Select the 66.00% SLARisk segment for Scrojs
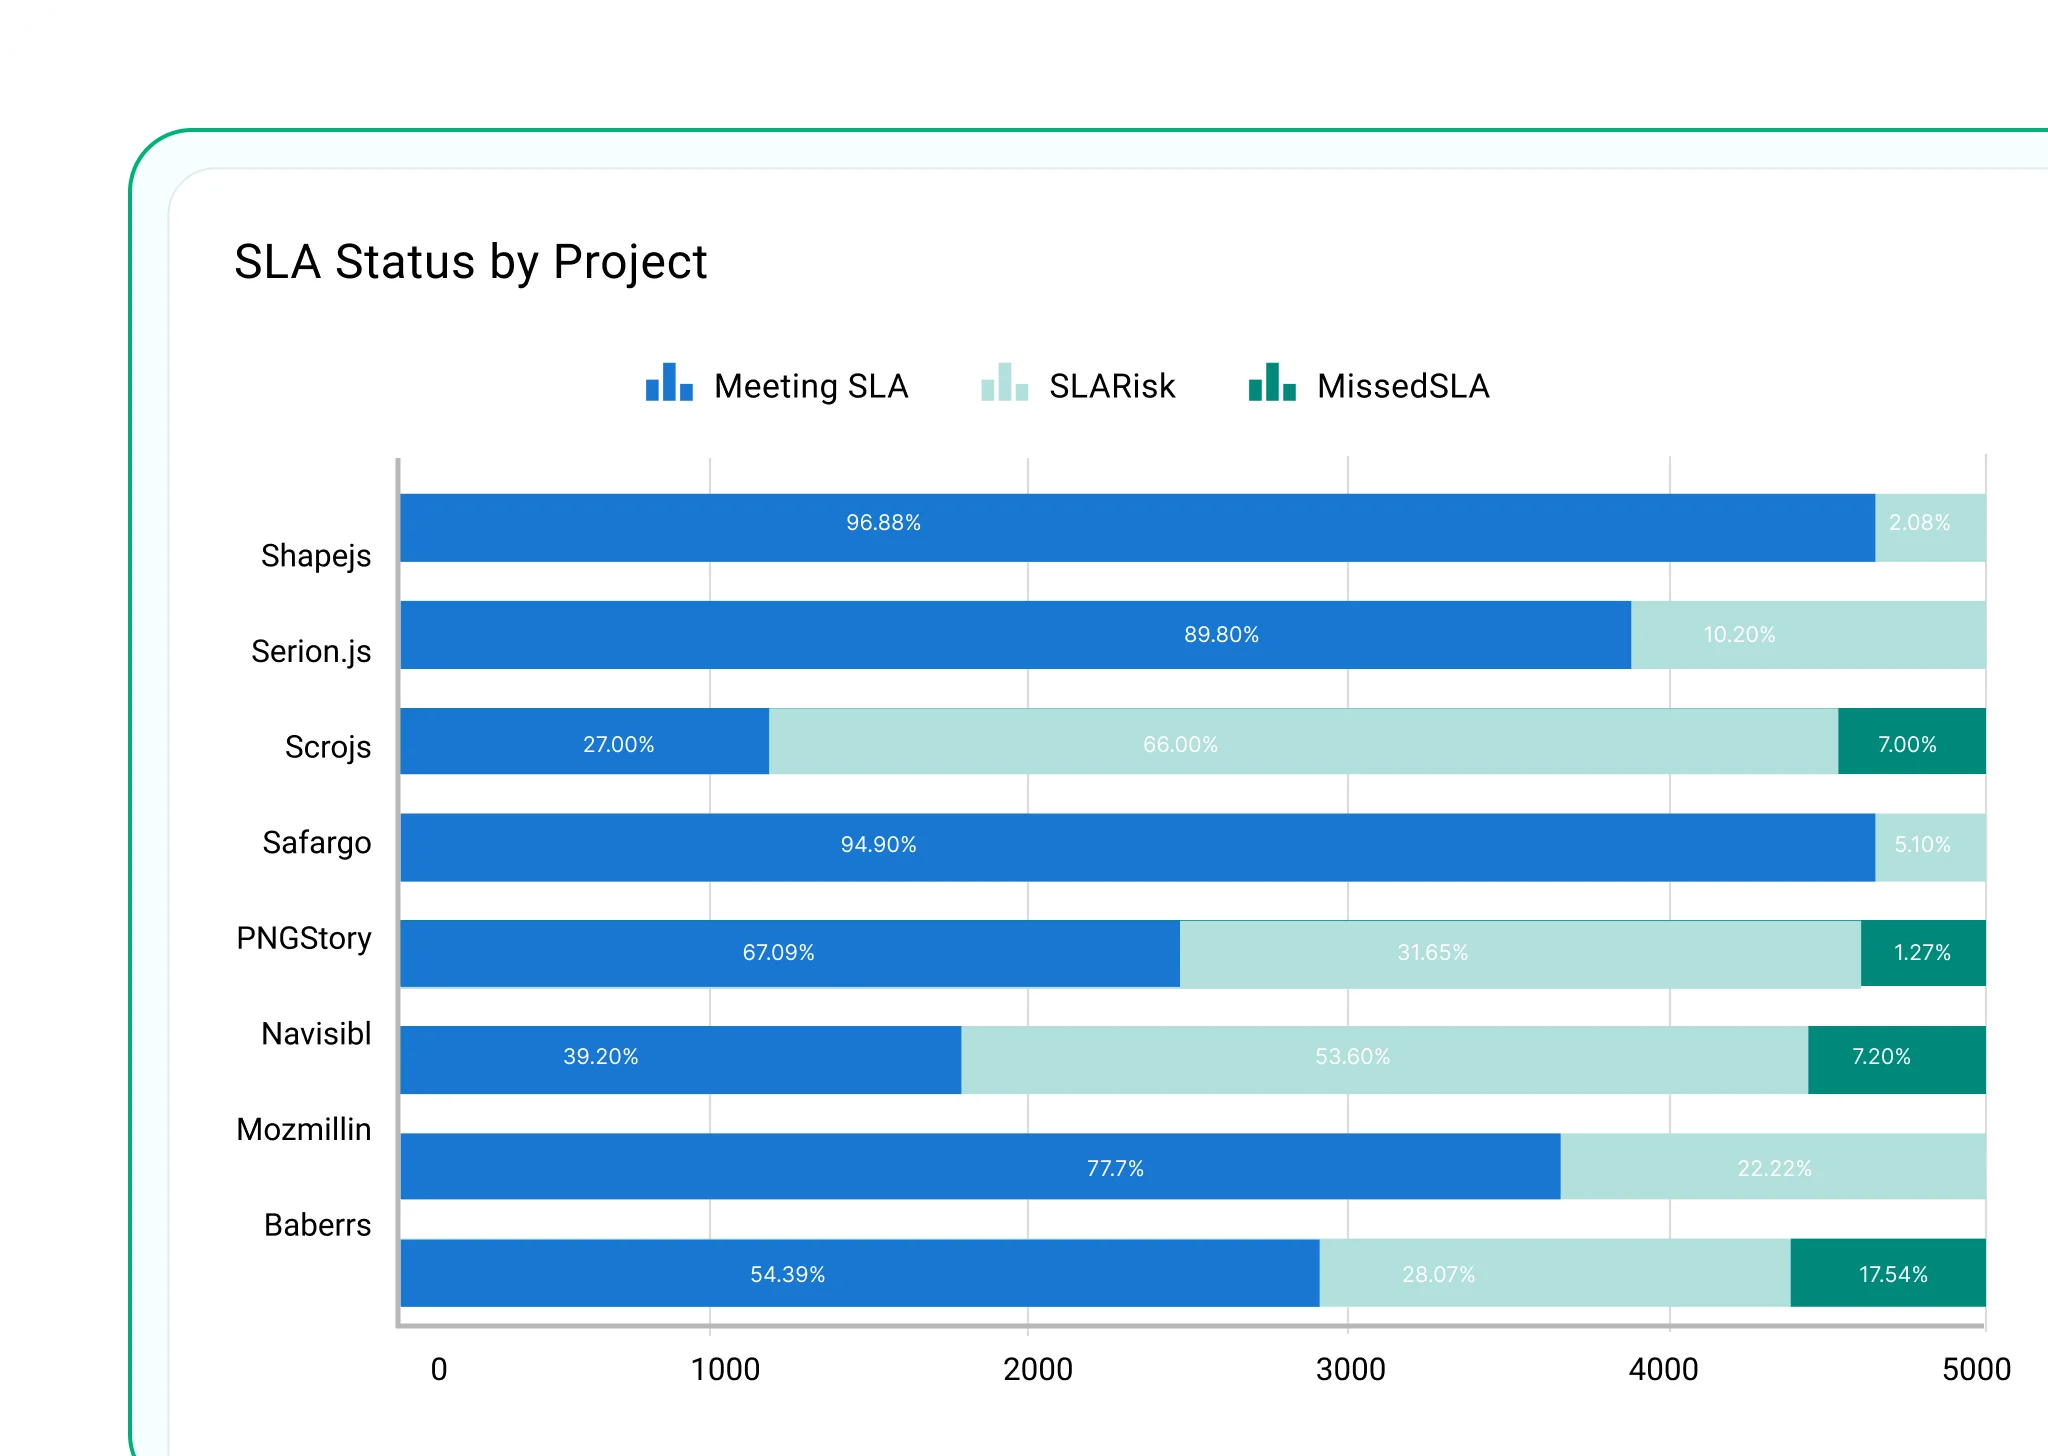 point(1300,744)
